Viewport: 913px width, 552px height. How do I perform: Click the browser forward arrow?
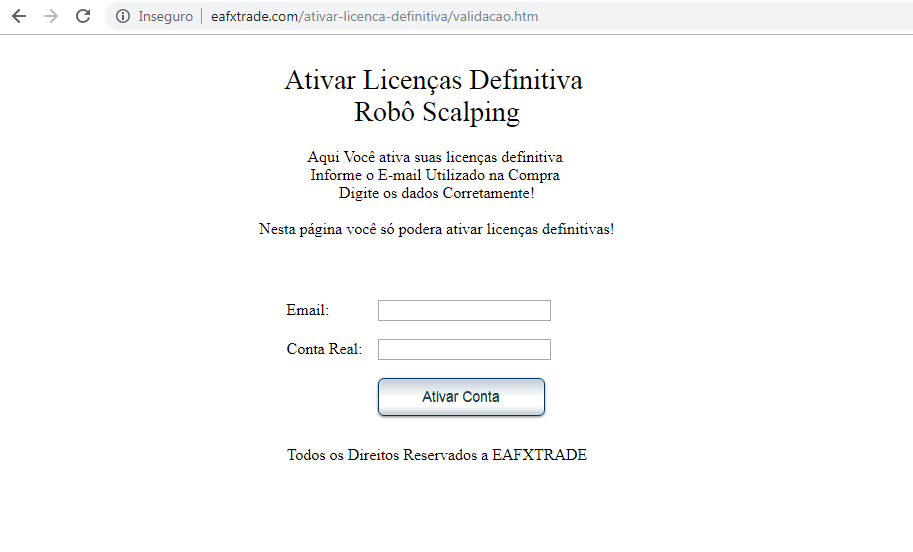(x=51, y=16)
